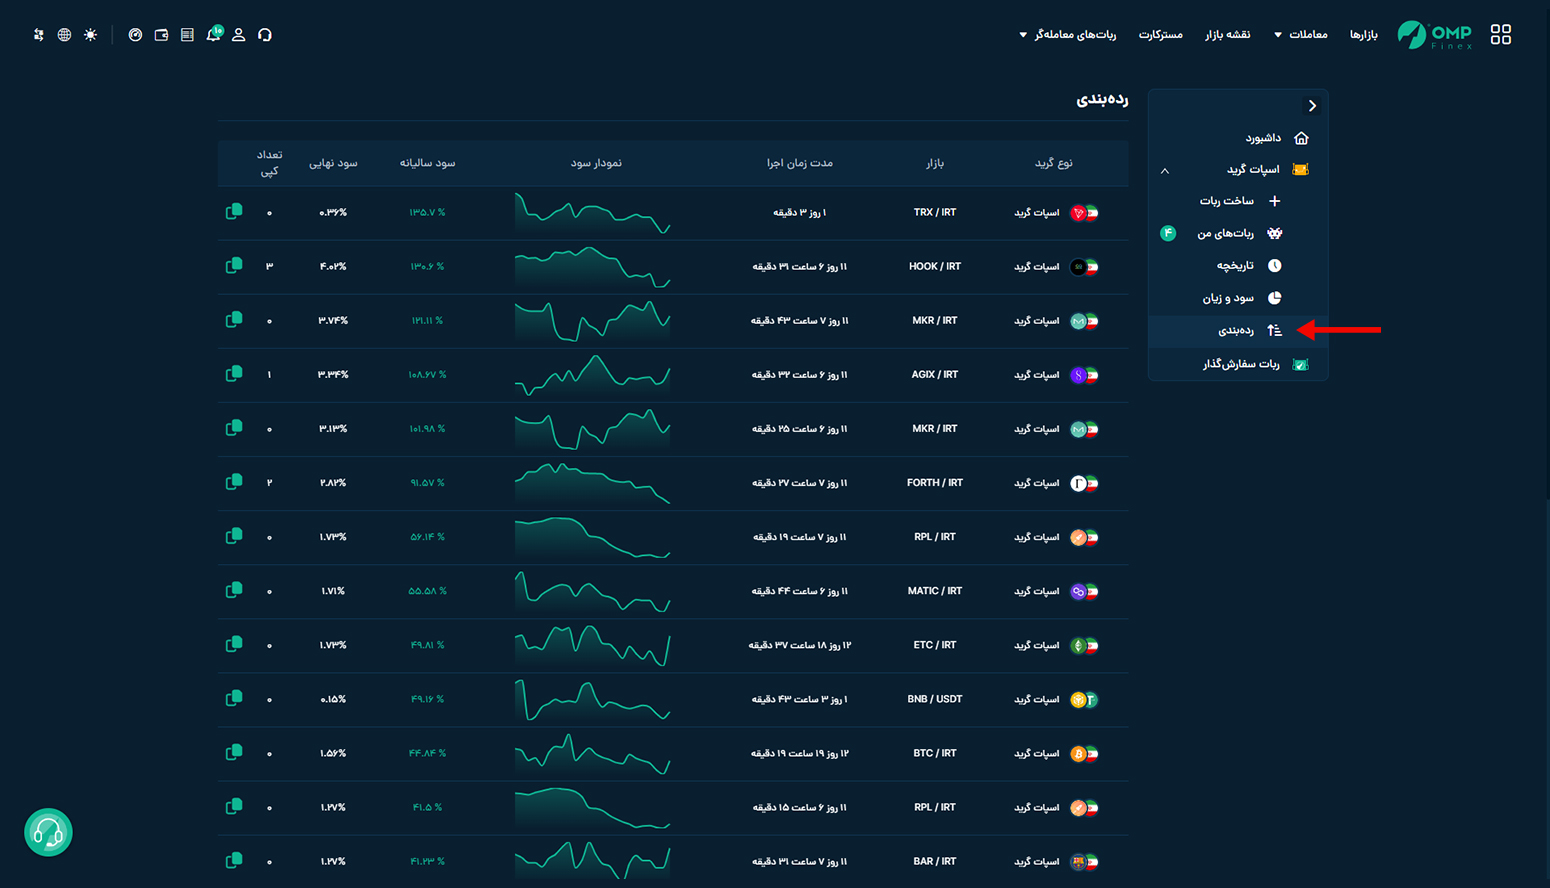Copy the MKR / IRT bot with ۱۲۱.۱۱ %

point(234,320)
